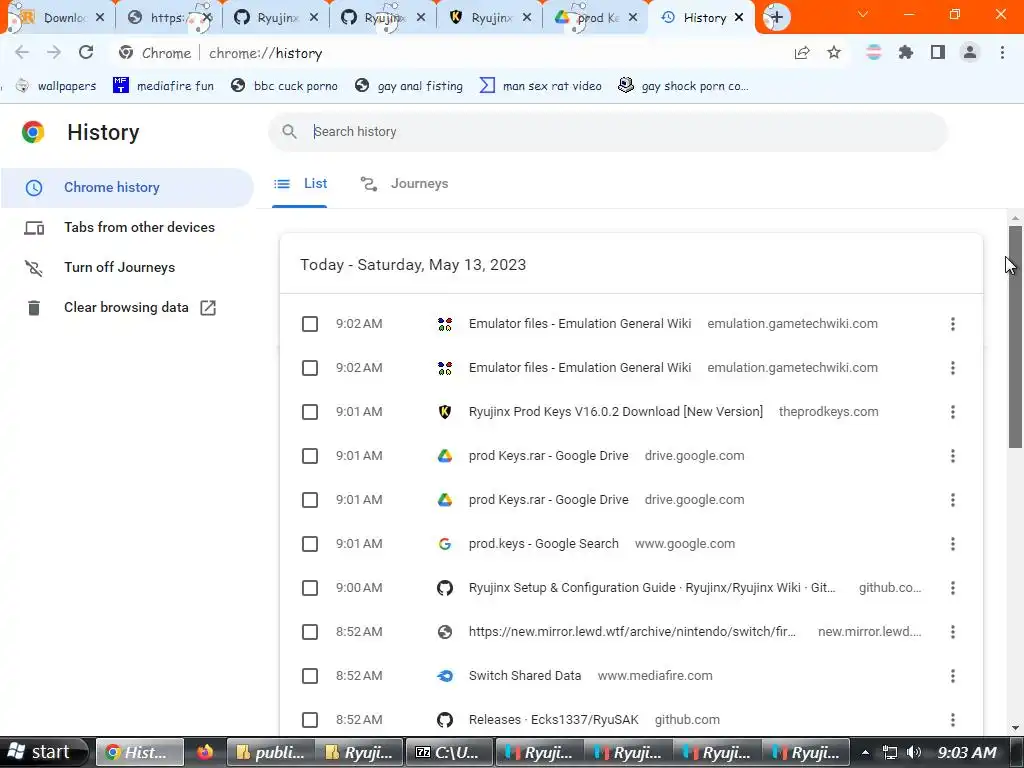Viewport: 1024px width, 768px height.
Task: Open more actions for second prod Keys.rar entry
Action: pos(953,500)
